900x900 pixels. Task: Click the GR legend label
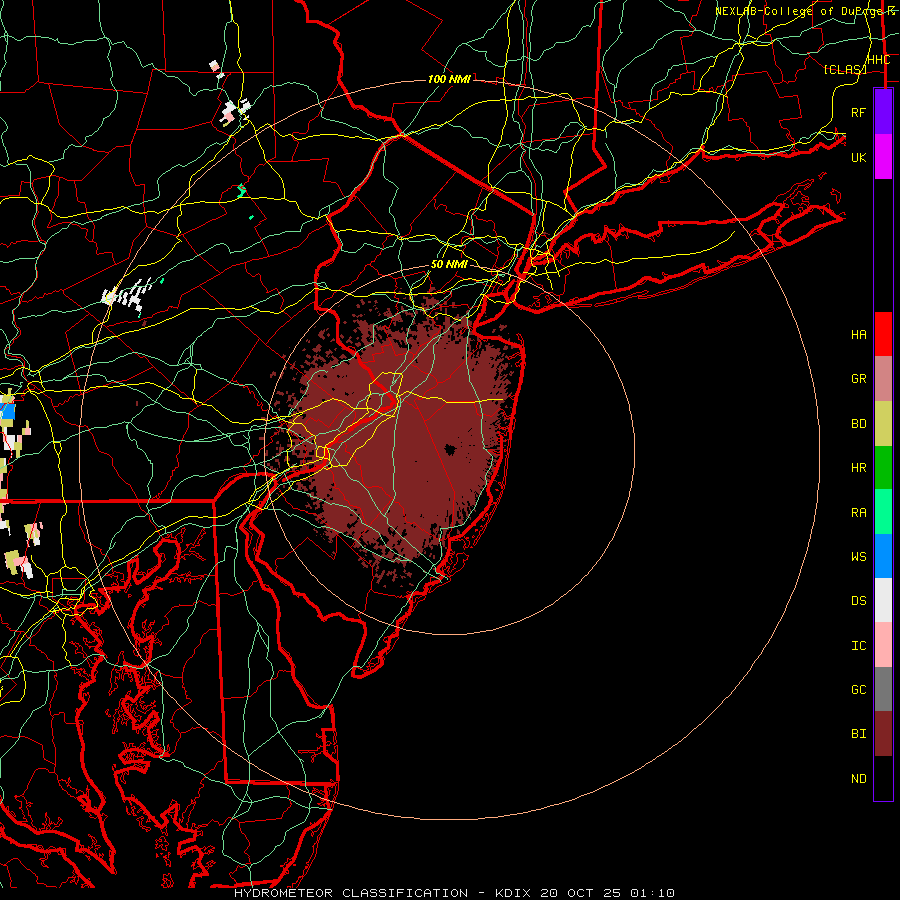[858, 378]
